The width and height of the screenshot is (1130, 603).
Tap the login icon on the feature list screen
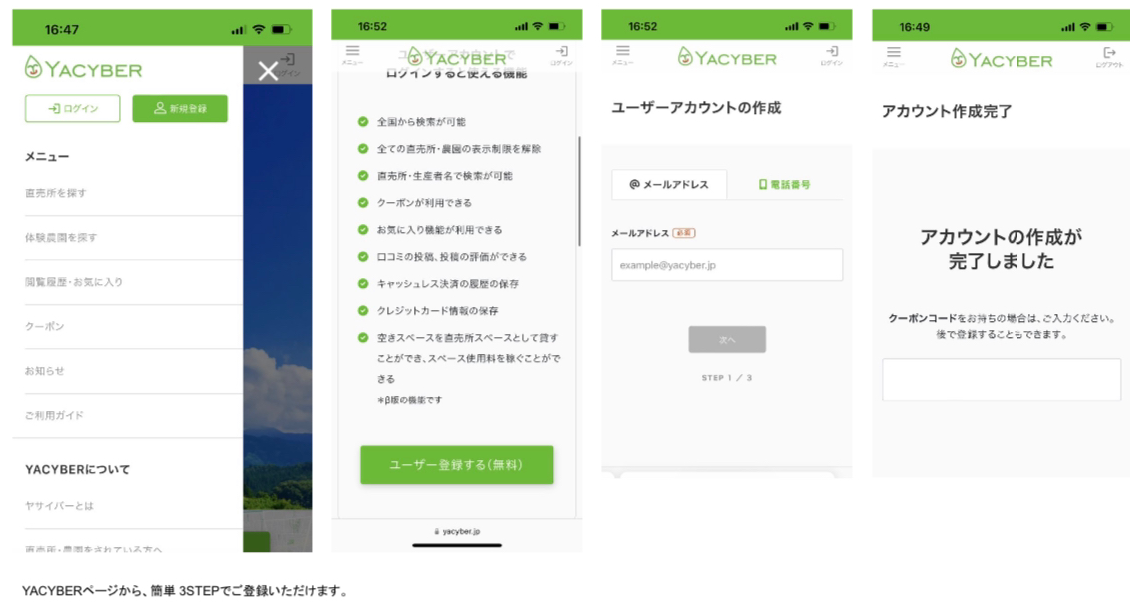tap(561, 55)
